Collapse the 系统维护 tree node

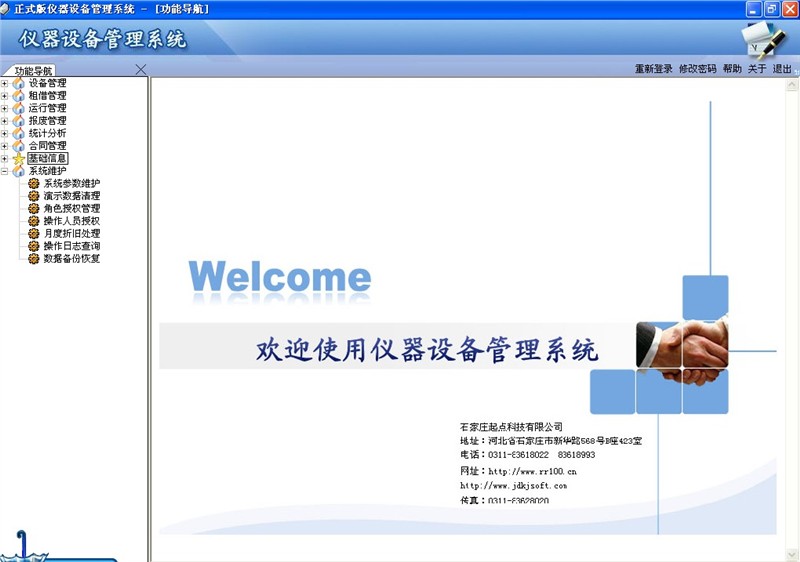coord(5,171)
